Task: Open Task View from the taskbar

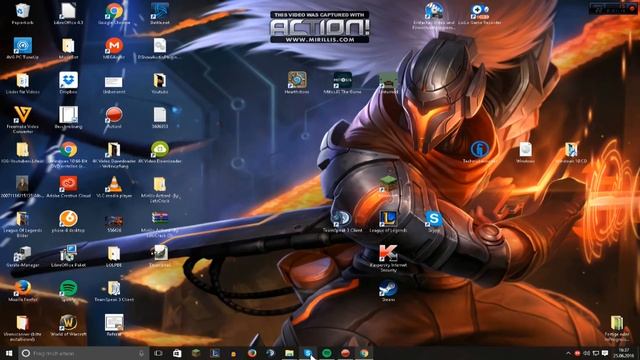Action: point(158,353)
